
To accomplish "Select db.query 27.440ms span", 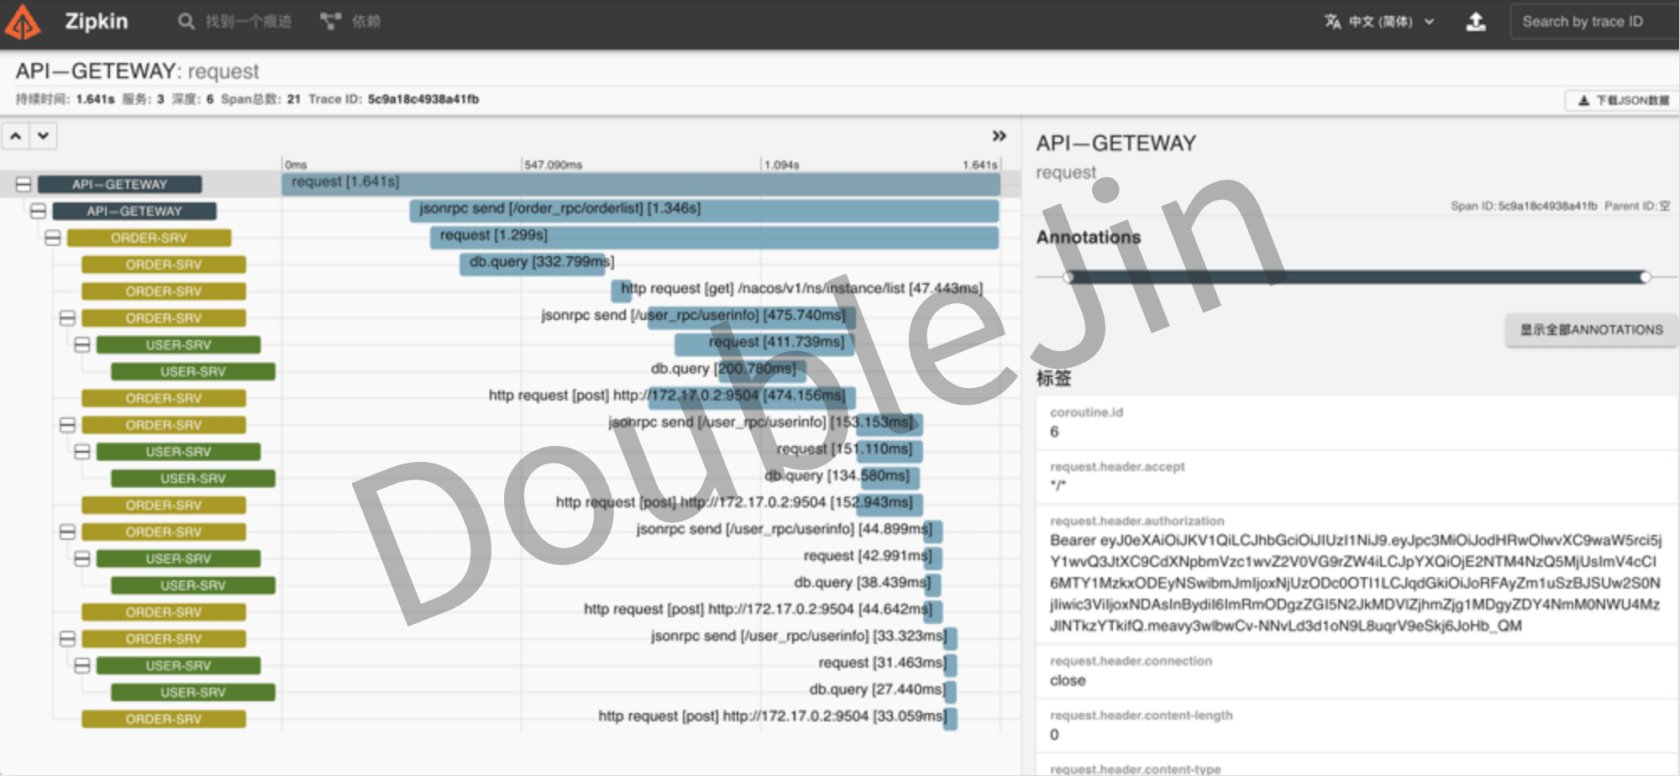I will 950,691.
